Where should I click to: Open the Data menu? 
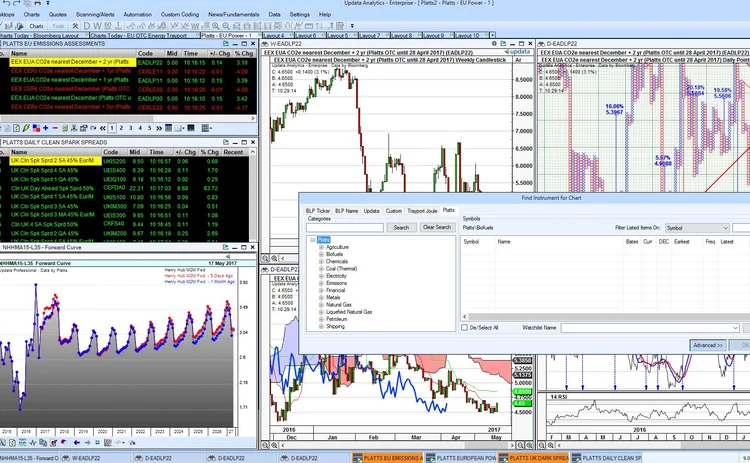(x=275, y=14)
